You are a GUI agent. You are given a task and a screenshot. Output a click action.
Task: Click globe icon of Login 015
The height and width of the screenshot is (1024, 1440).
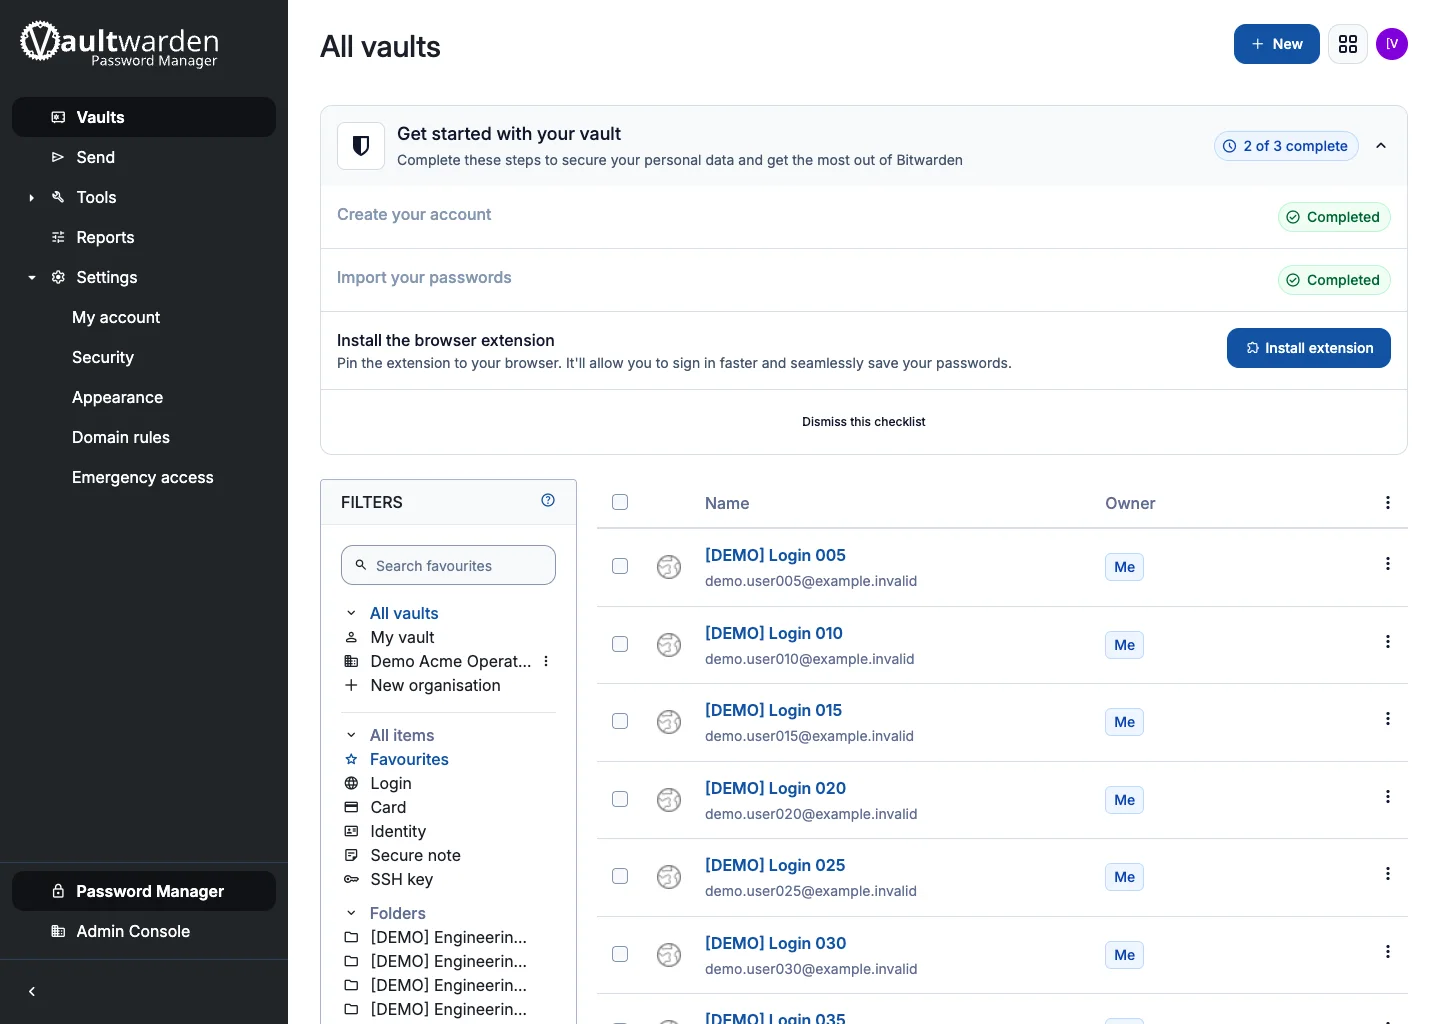pyautogui.click(x=669, y=722)
